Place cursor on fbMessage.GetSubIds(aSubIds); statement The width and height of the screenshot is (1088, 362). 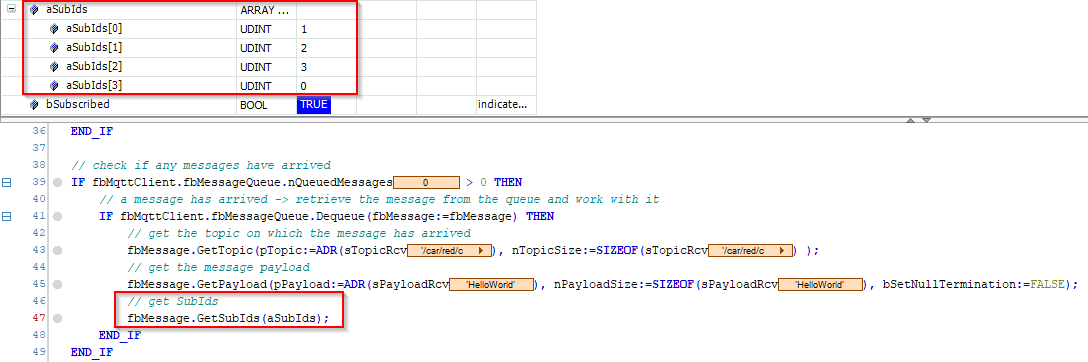[x=228, y=318]
